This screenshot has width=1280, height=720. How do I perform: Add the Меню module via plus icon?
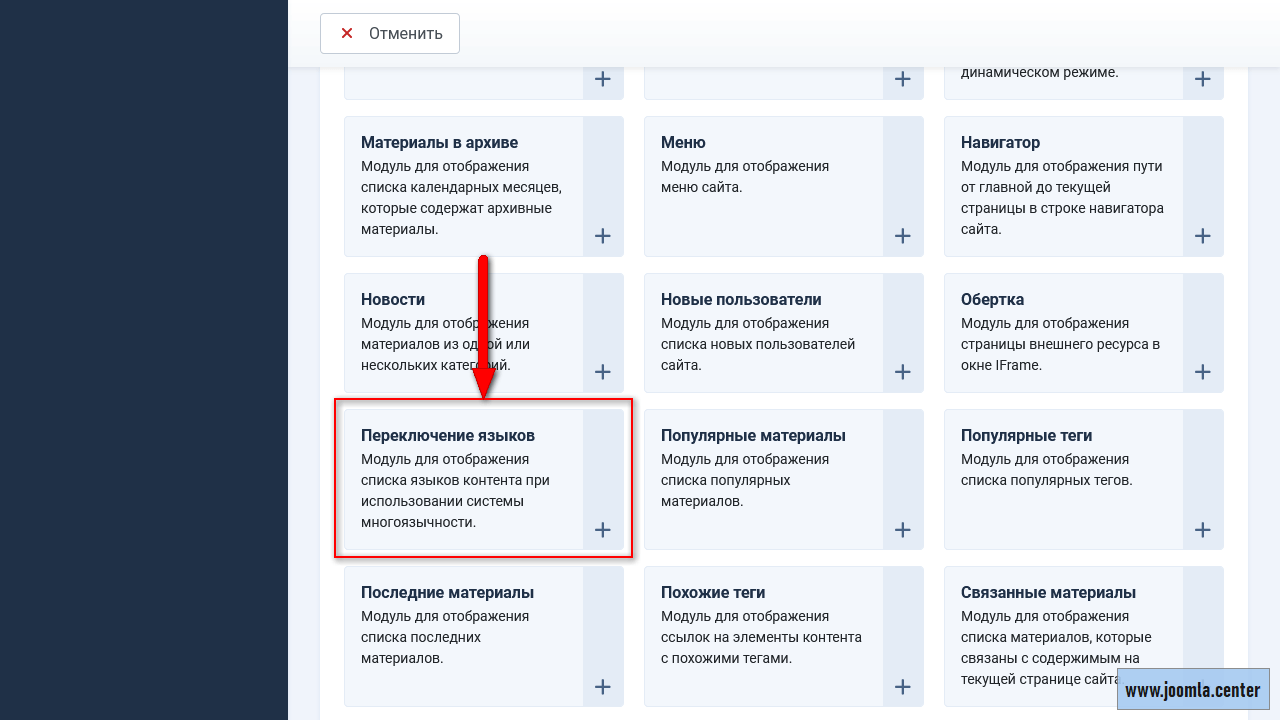click(902, 236)
